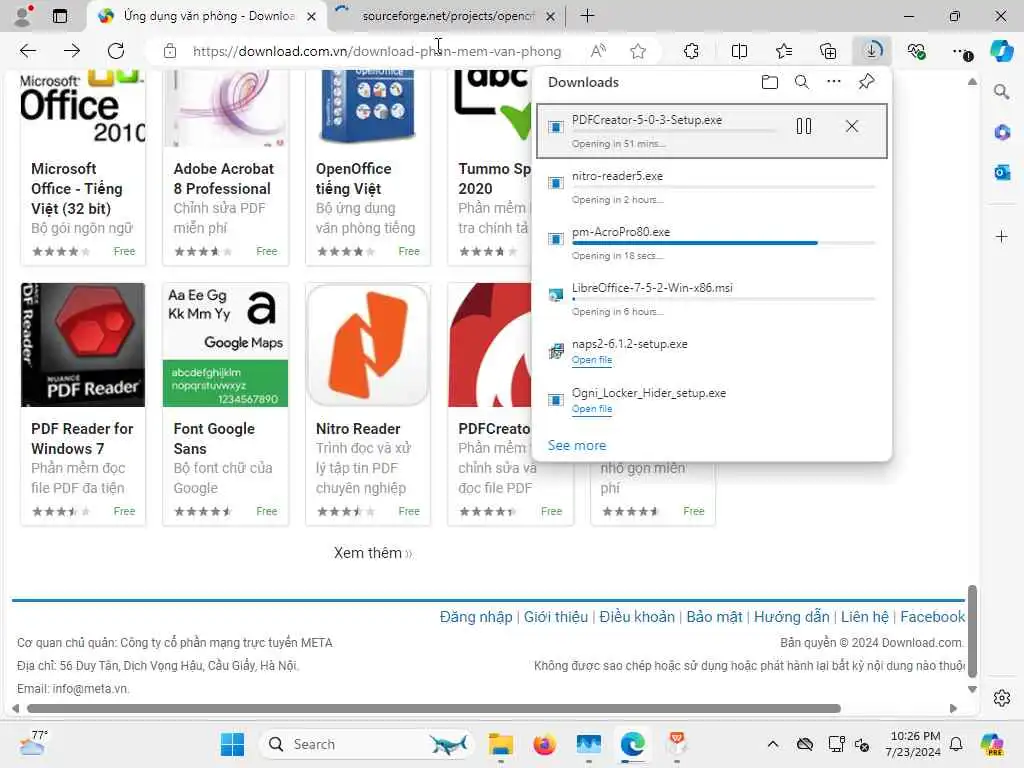Open Hướng dẫn footer link
The width and height of the screenshot is (1024, 768).
792,616
